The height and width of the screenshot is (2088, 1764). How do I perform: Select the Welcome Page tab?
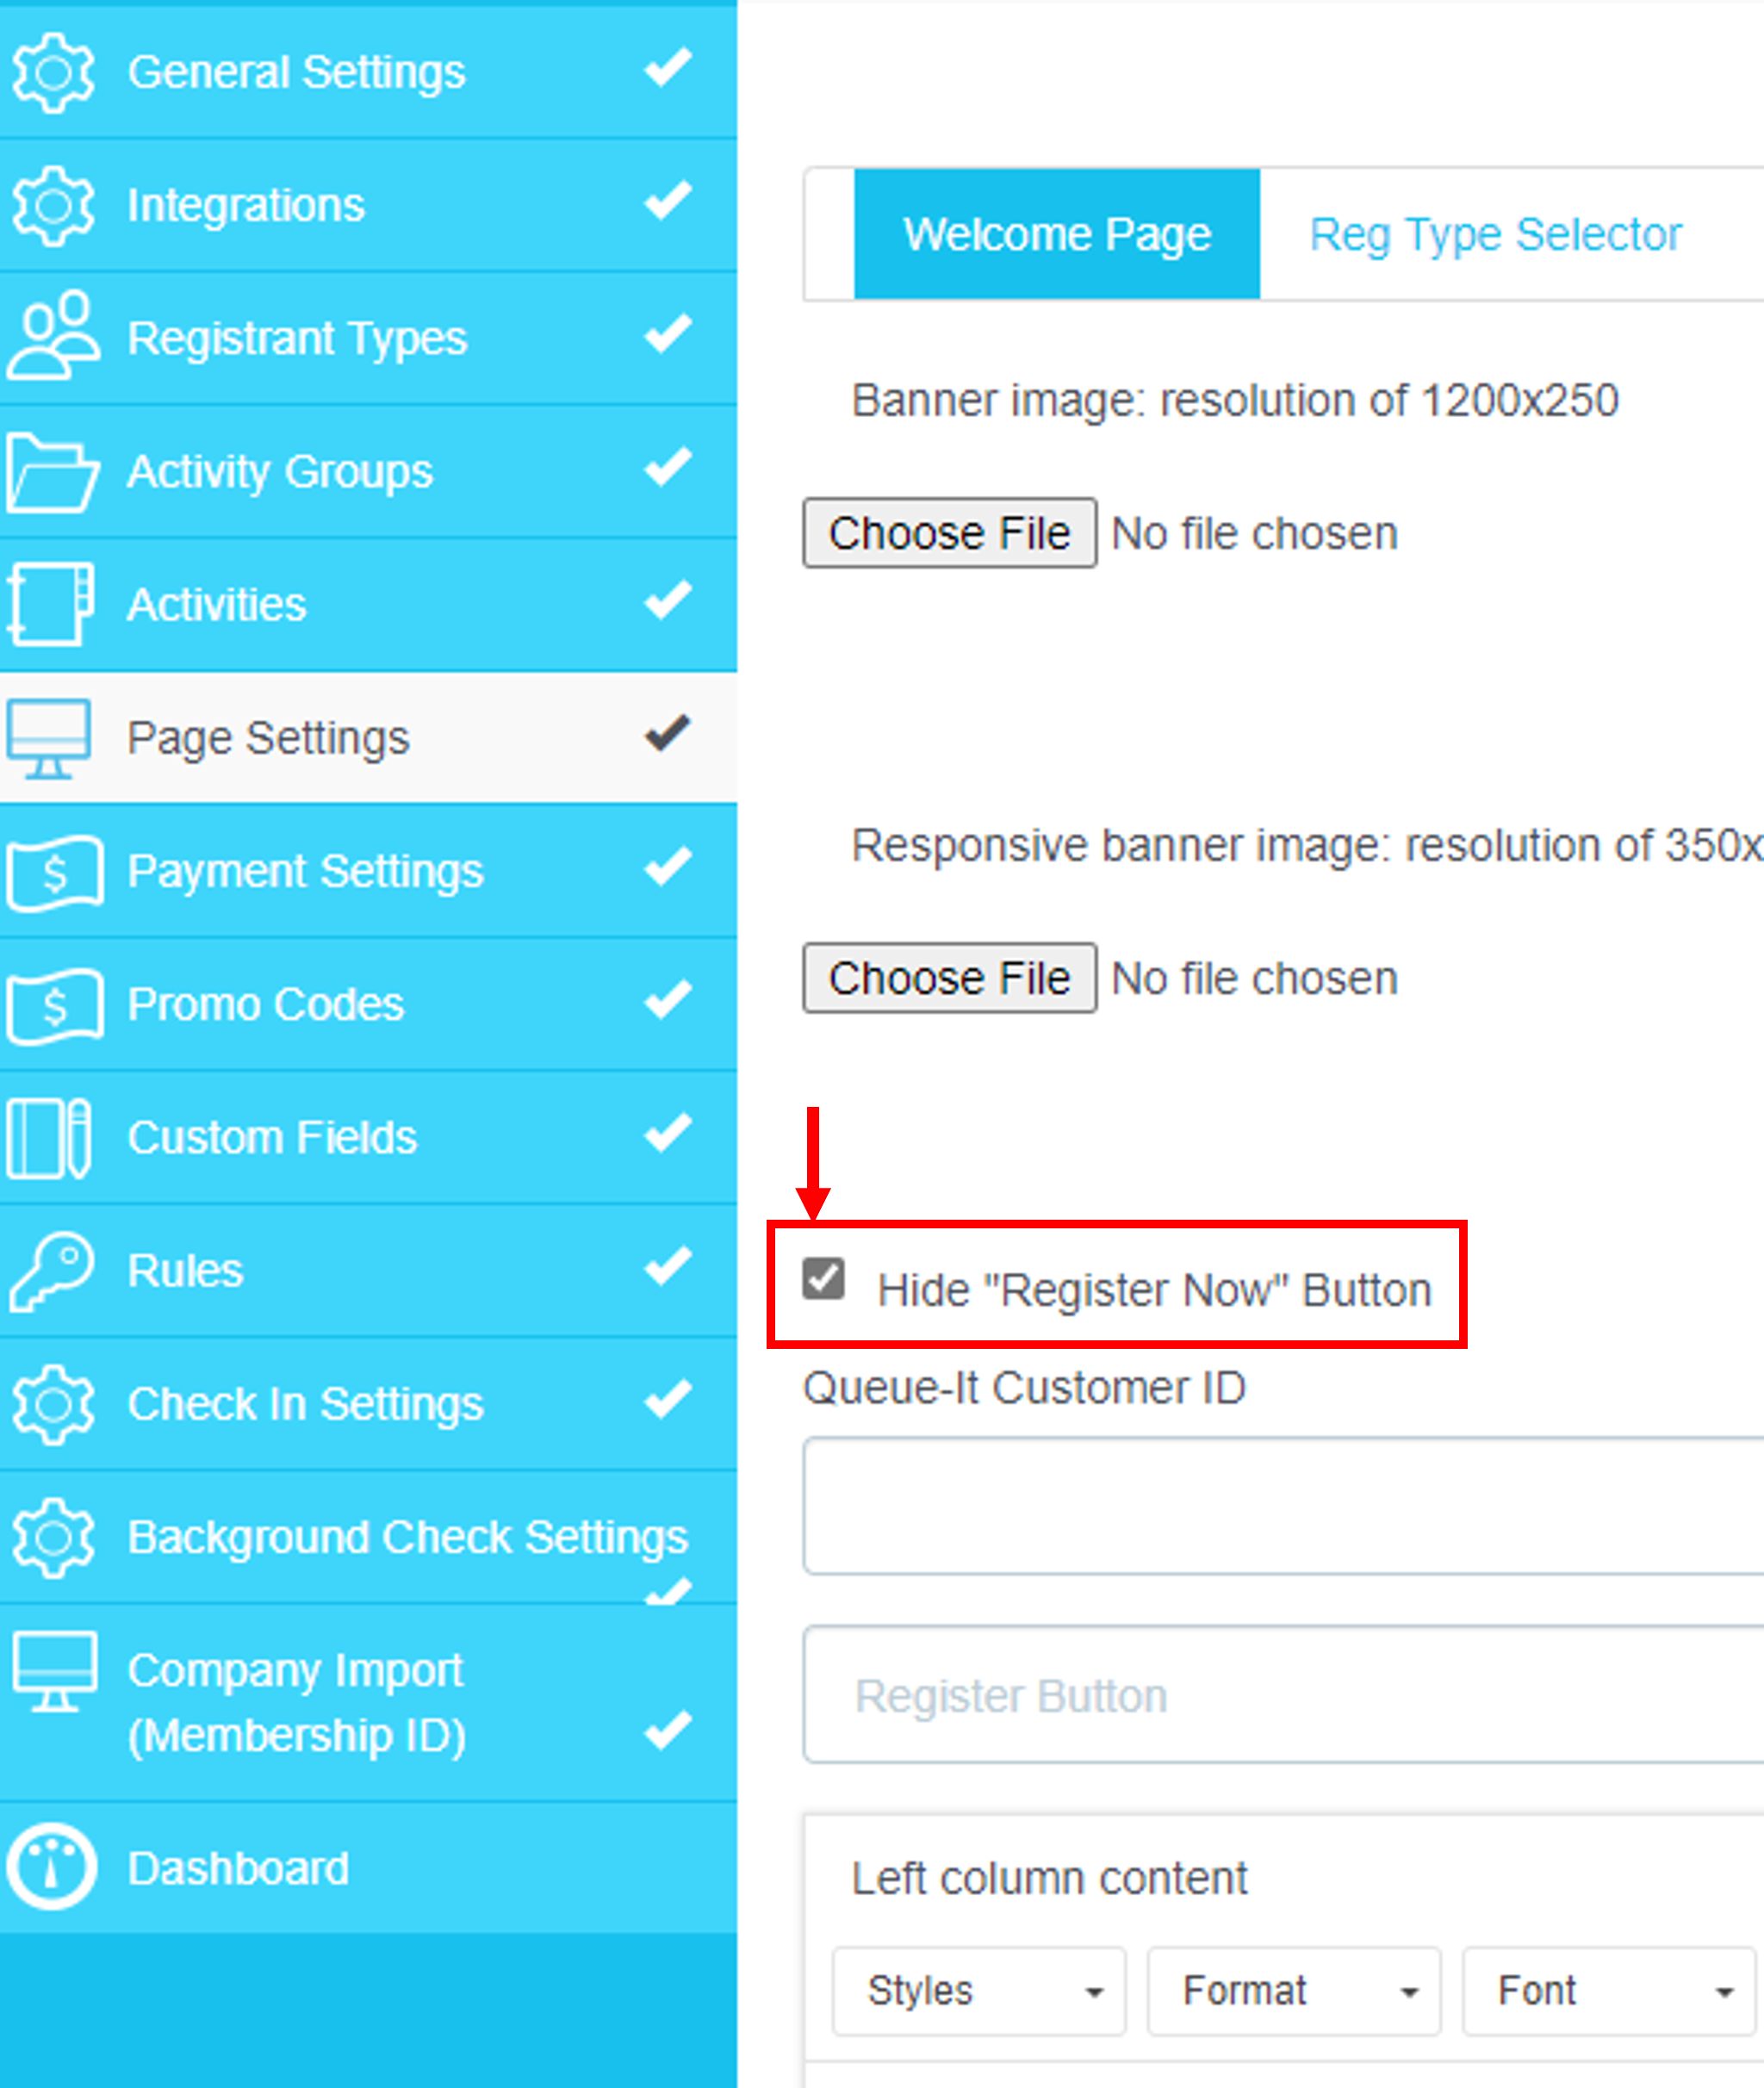coord(1057,234)
